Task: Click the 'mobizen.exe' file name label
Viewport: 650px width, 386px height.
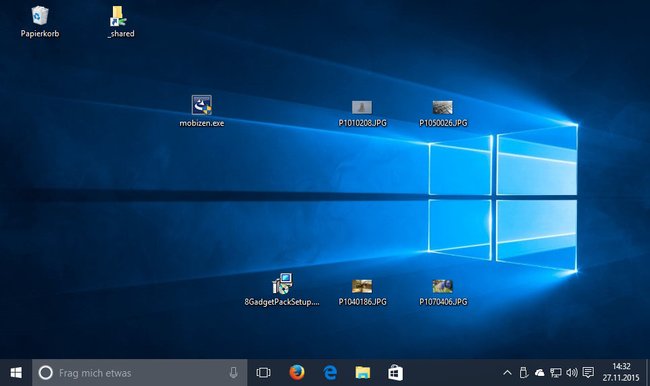Action: [202, 123]
